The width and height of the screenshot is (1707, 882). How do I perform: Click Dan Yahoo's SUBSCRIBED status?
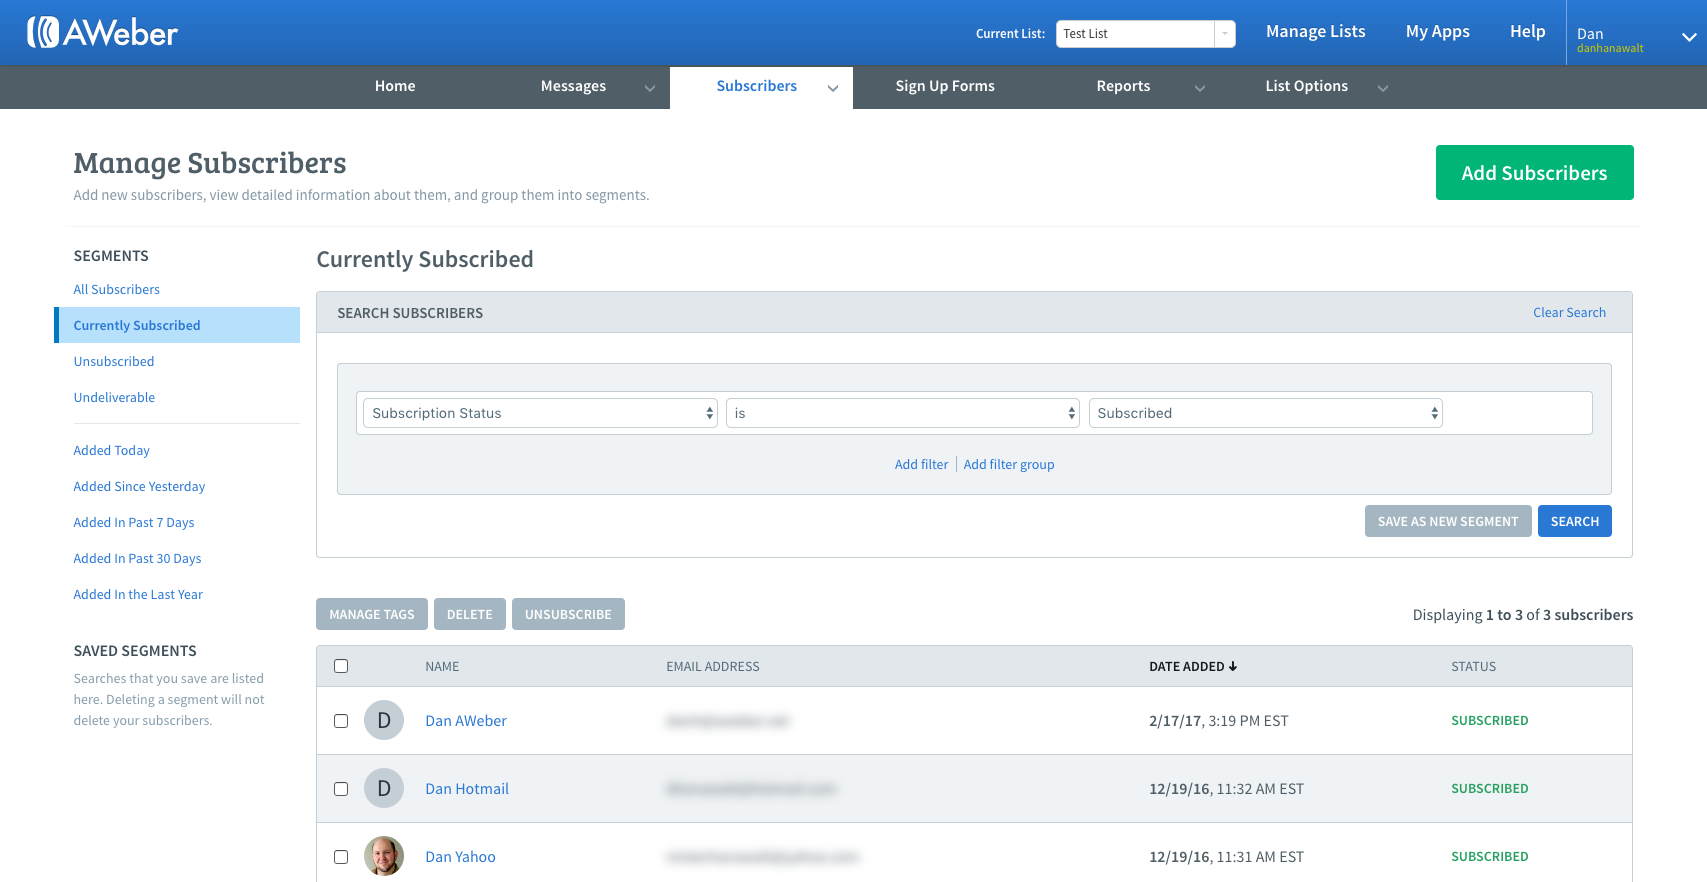point(1490,857)
